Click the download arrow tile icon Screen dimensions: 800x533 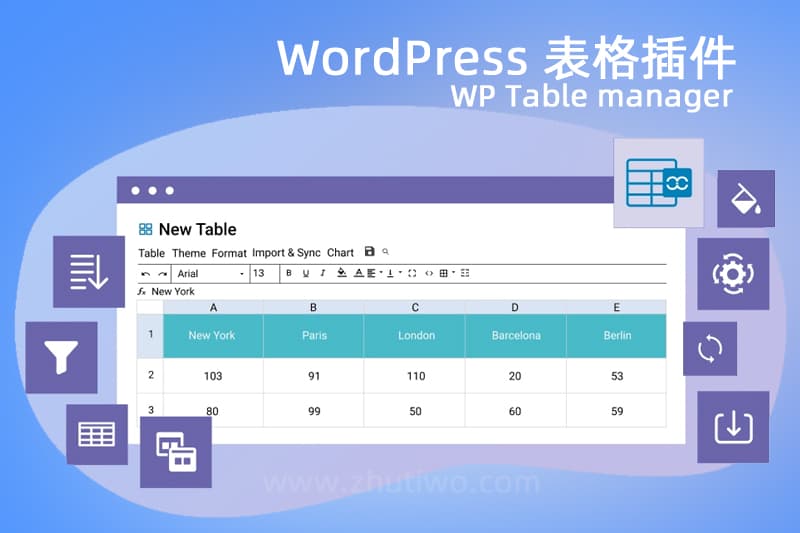coord(733,427)
